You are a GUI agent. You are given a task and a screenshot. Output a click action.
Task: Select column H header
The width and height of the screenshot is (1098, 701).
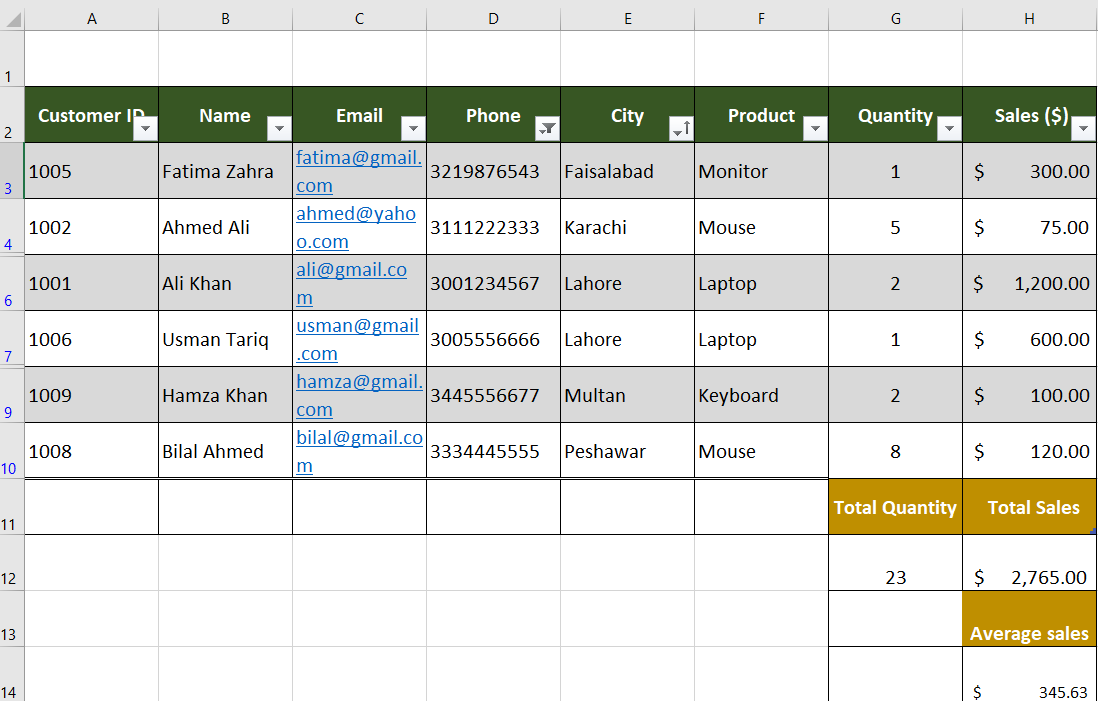pos(1029,20)
